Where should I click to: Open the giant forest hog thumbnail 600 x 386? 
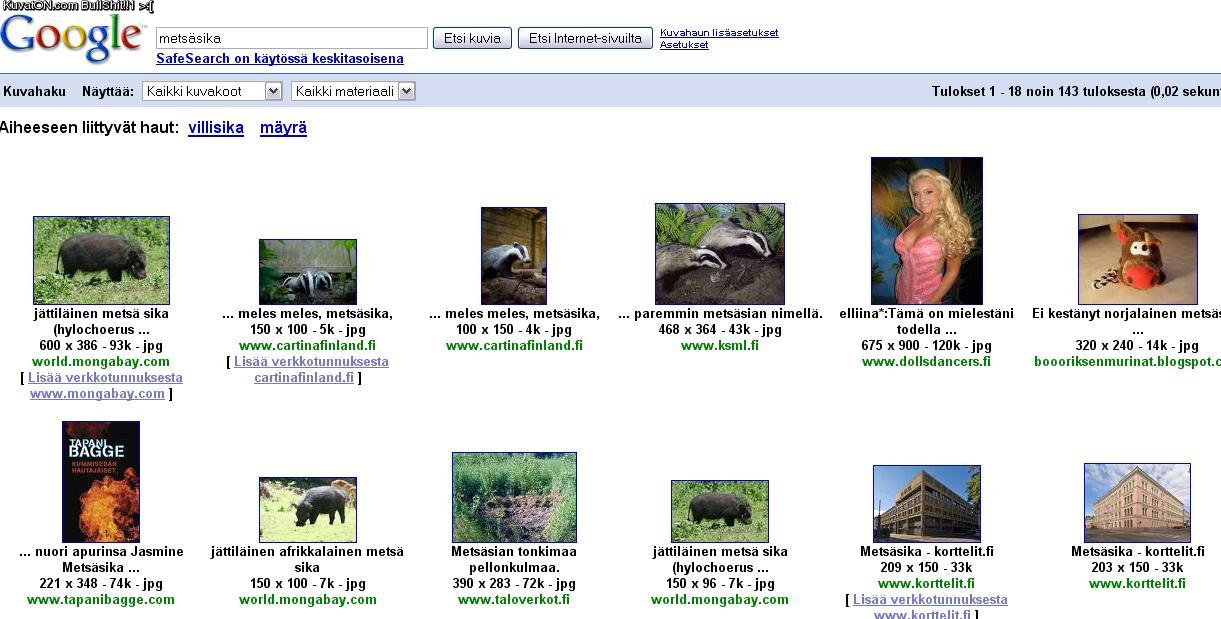(x=101, y=260)
